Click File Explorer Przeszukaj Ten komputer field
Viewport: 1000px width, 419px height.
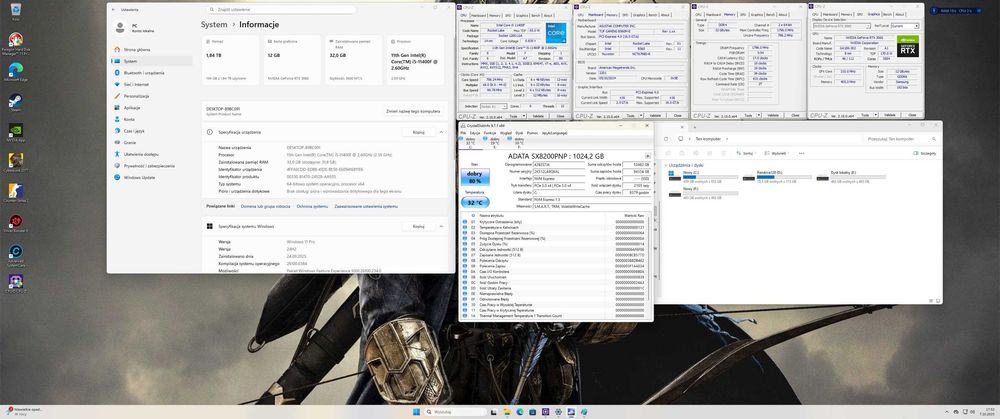(901, 138)
